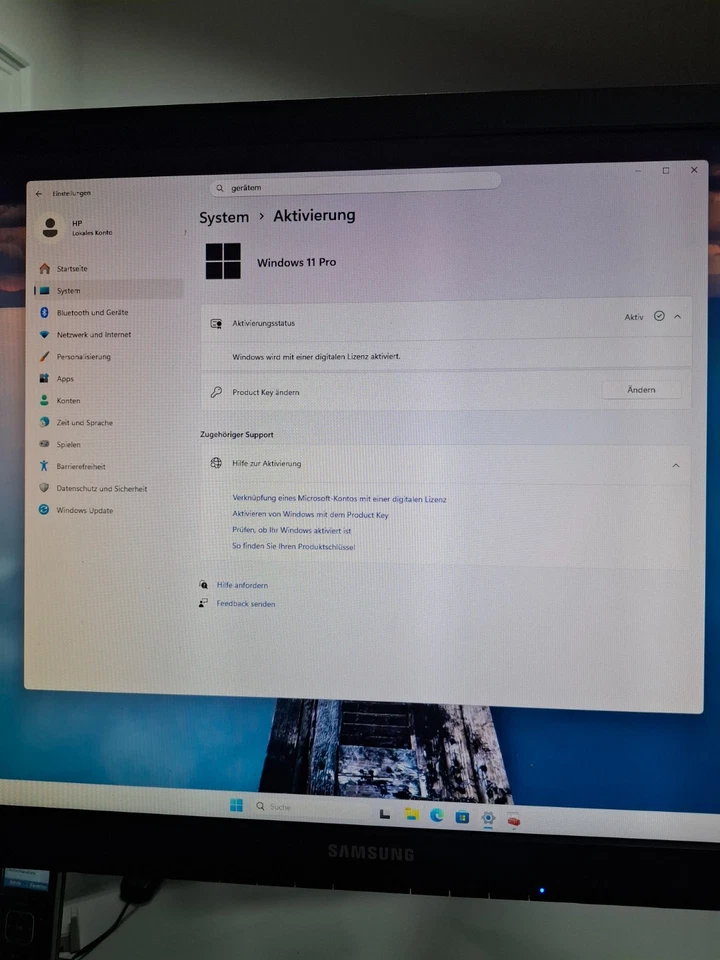Go to System in the breadcrumb
Viewport: 720px width, 960px height.
pyautogui.click(x=224, y=217)
